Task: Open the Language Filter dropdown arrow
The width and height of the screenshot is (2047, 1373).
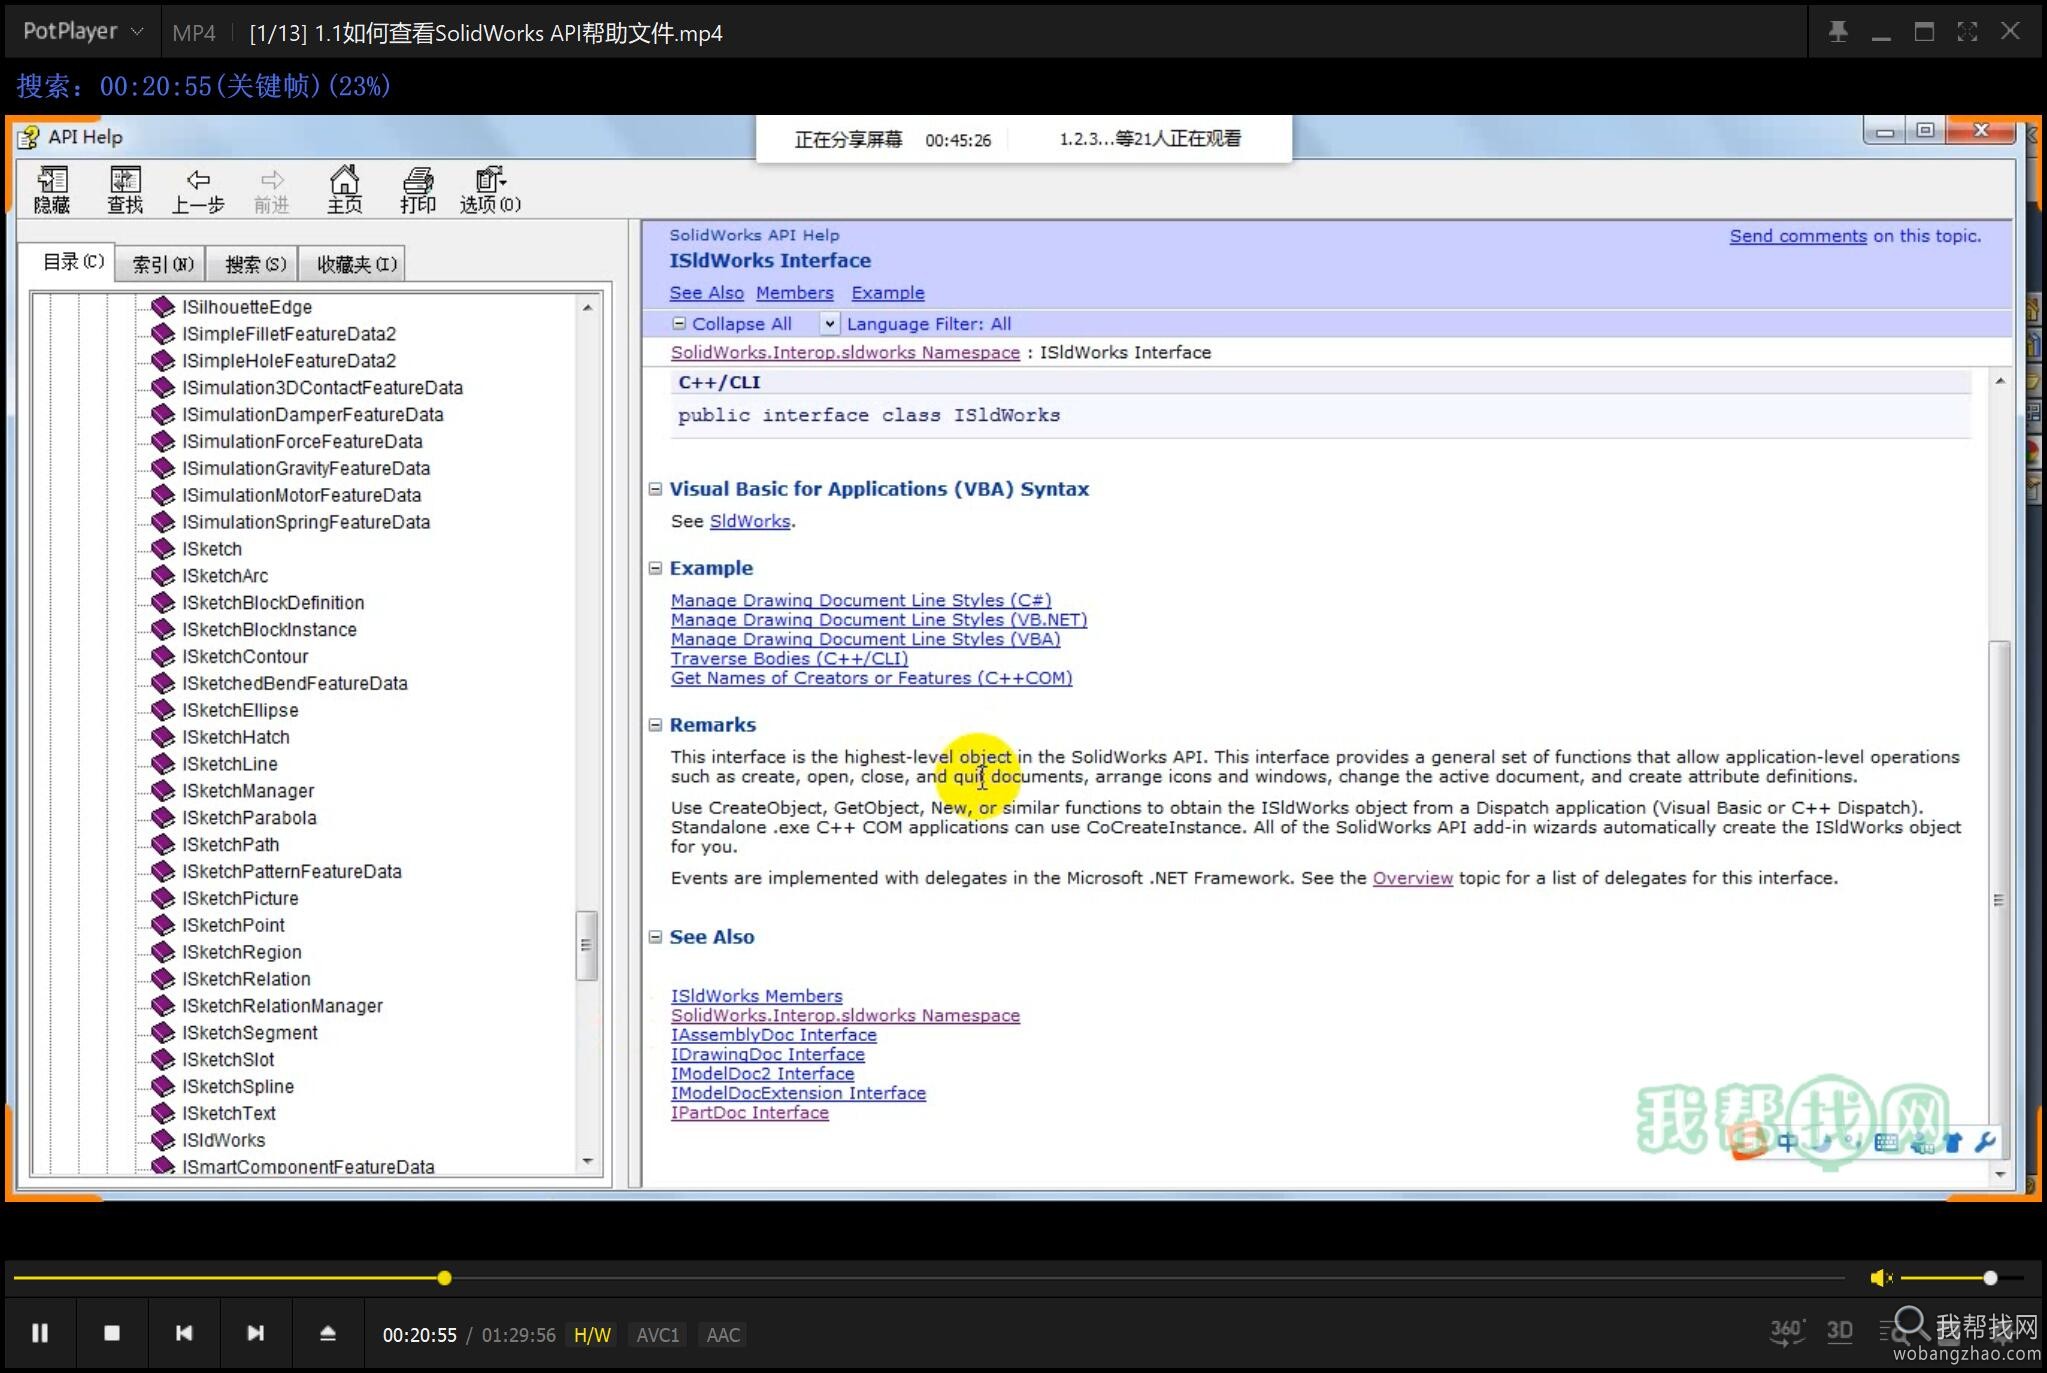Action: point(829,324)
